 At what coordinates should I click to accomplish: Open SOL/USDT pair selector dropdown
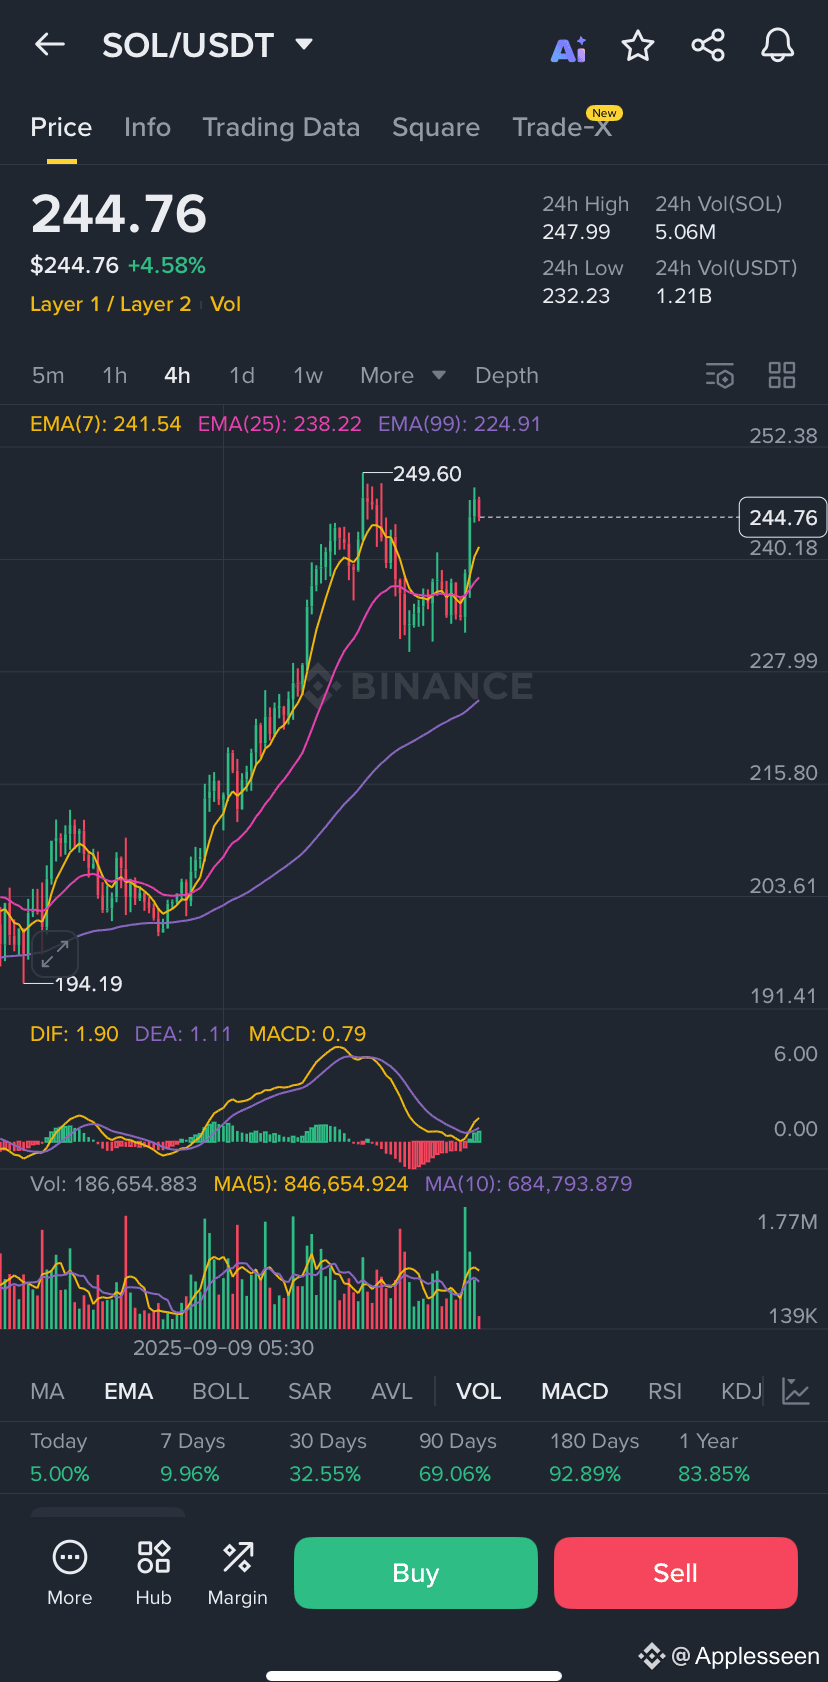tap(208, 45)
